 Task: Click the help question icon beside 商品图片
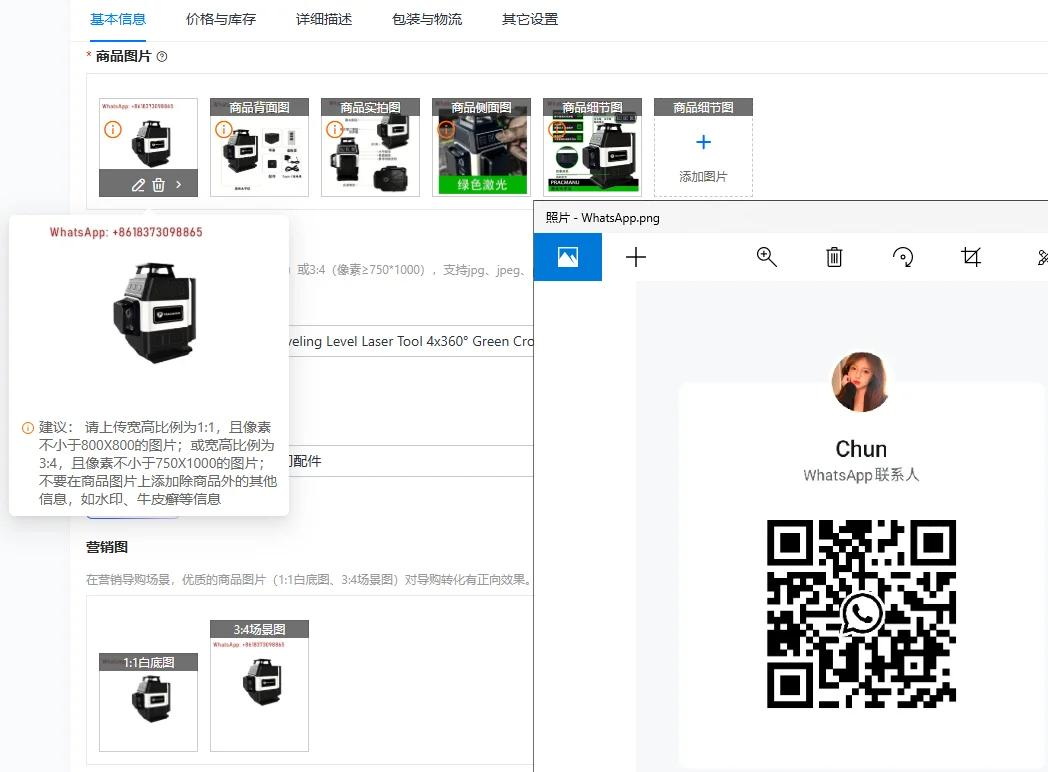162,57
